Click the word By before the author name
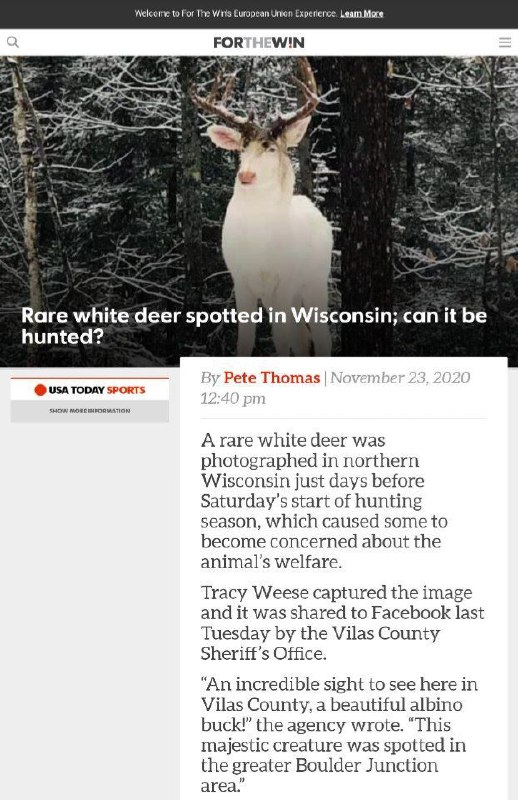 pyautogui.click(x=210, y=378)
